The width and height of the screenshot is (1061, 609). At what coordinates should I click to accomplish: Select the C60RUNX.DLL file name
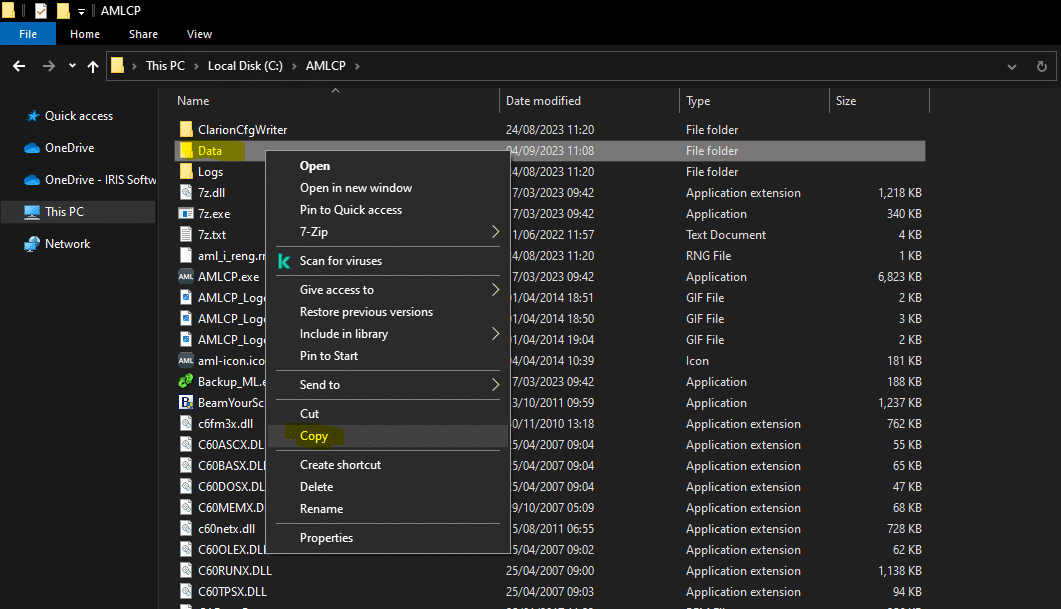tap(235, 570)
